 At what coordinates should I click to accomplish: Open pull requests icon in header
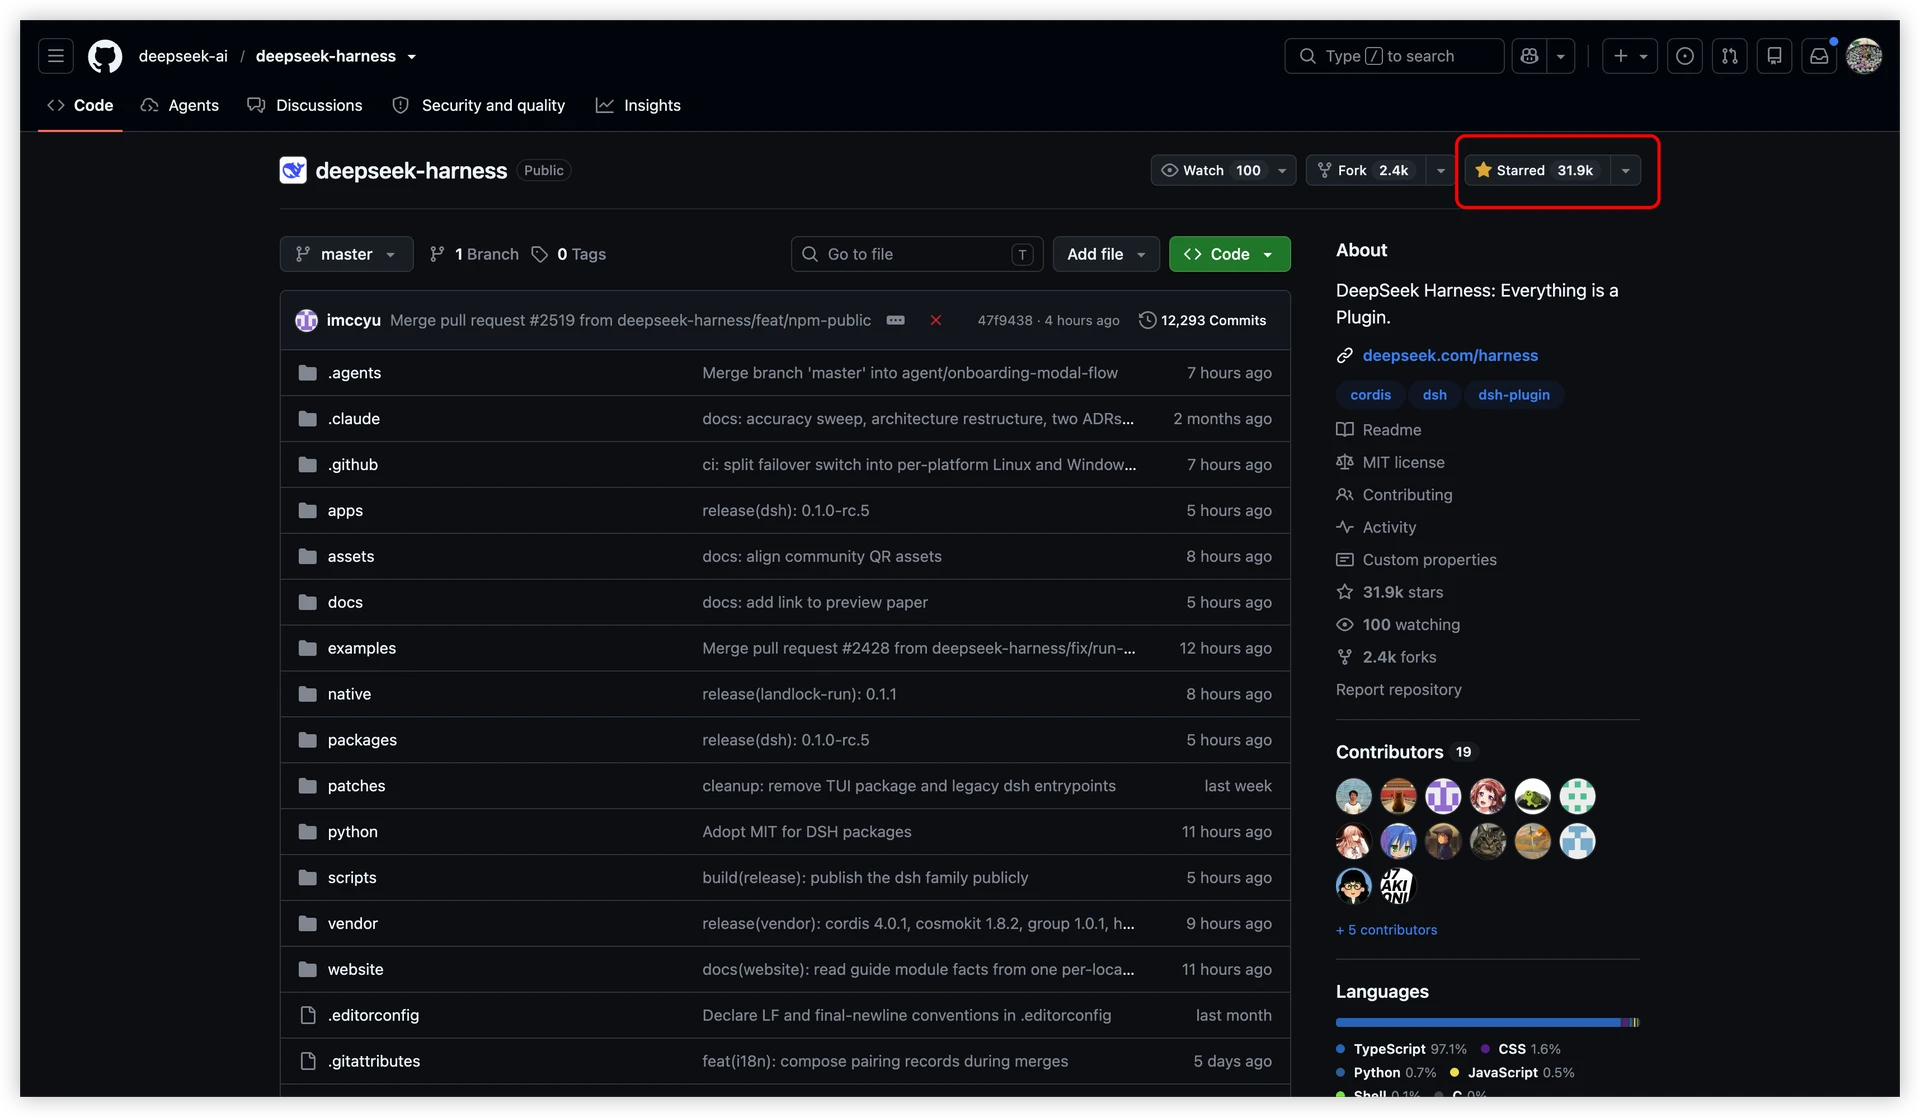click(1730, 56)
